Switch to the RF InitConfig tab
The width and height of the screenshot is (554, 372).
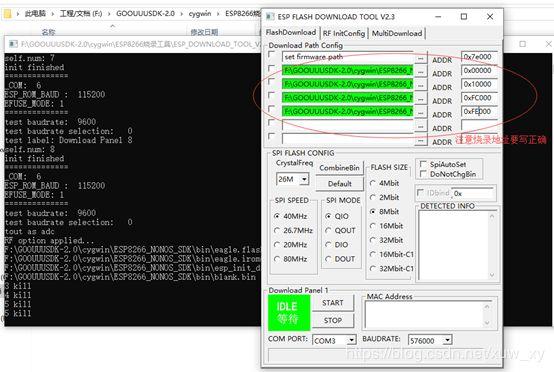pos(344,33)
